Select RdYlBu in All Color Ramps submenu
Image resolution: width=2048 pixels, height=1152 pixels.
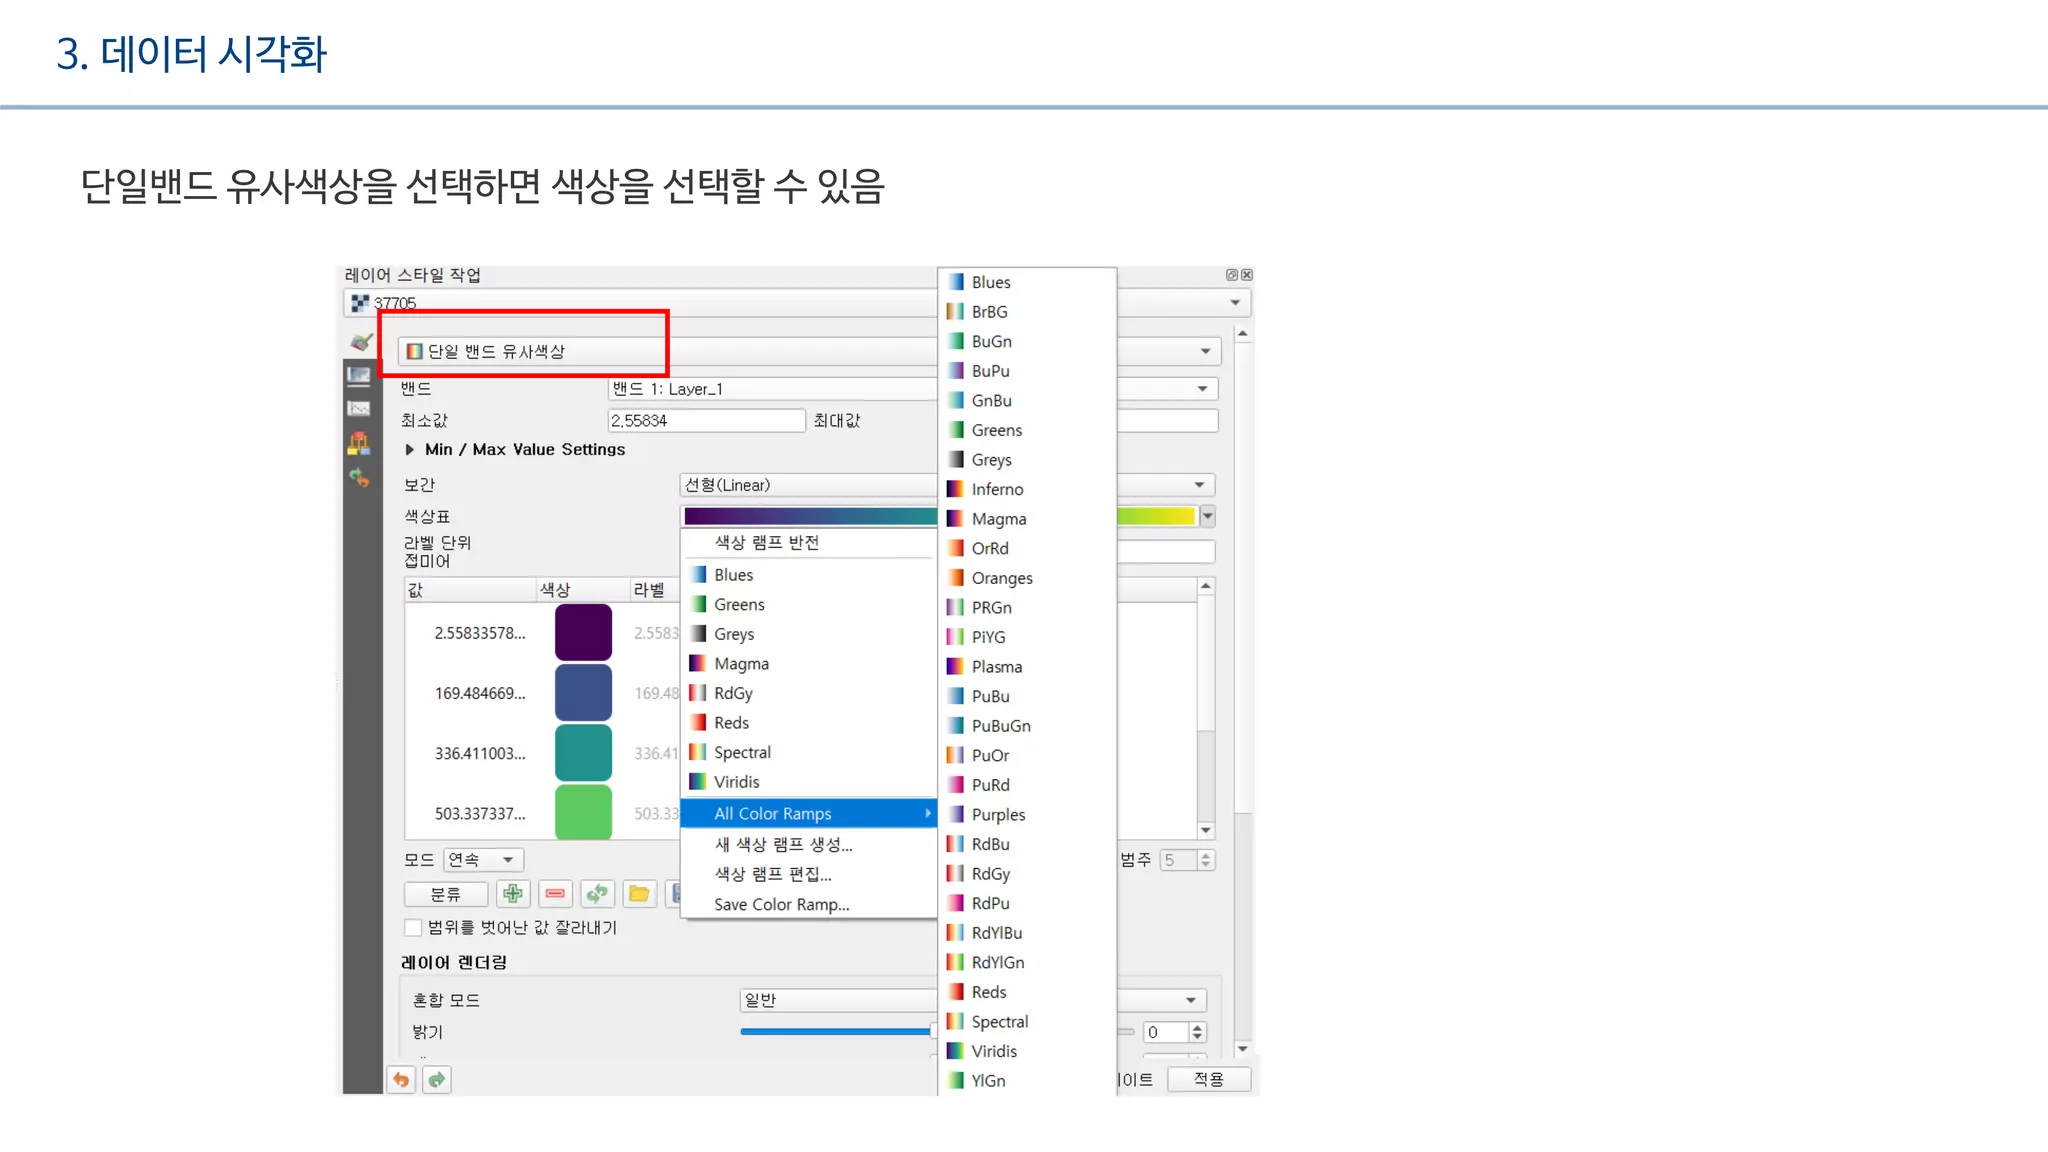click(1027, 933)
